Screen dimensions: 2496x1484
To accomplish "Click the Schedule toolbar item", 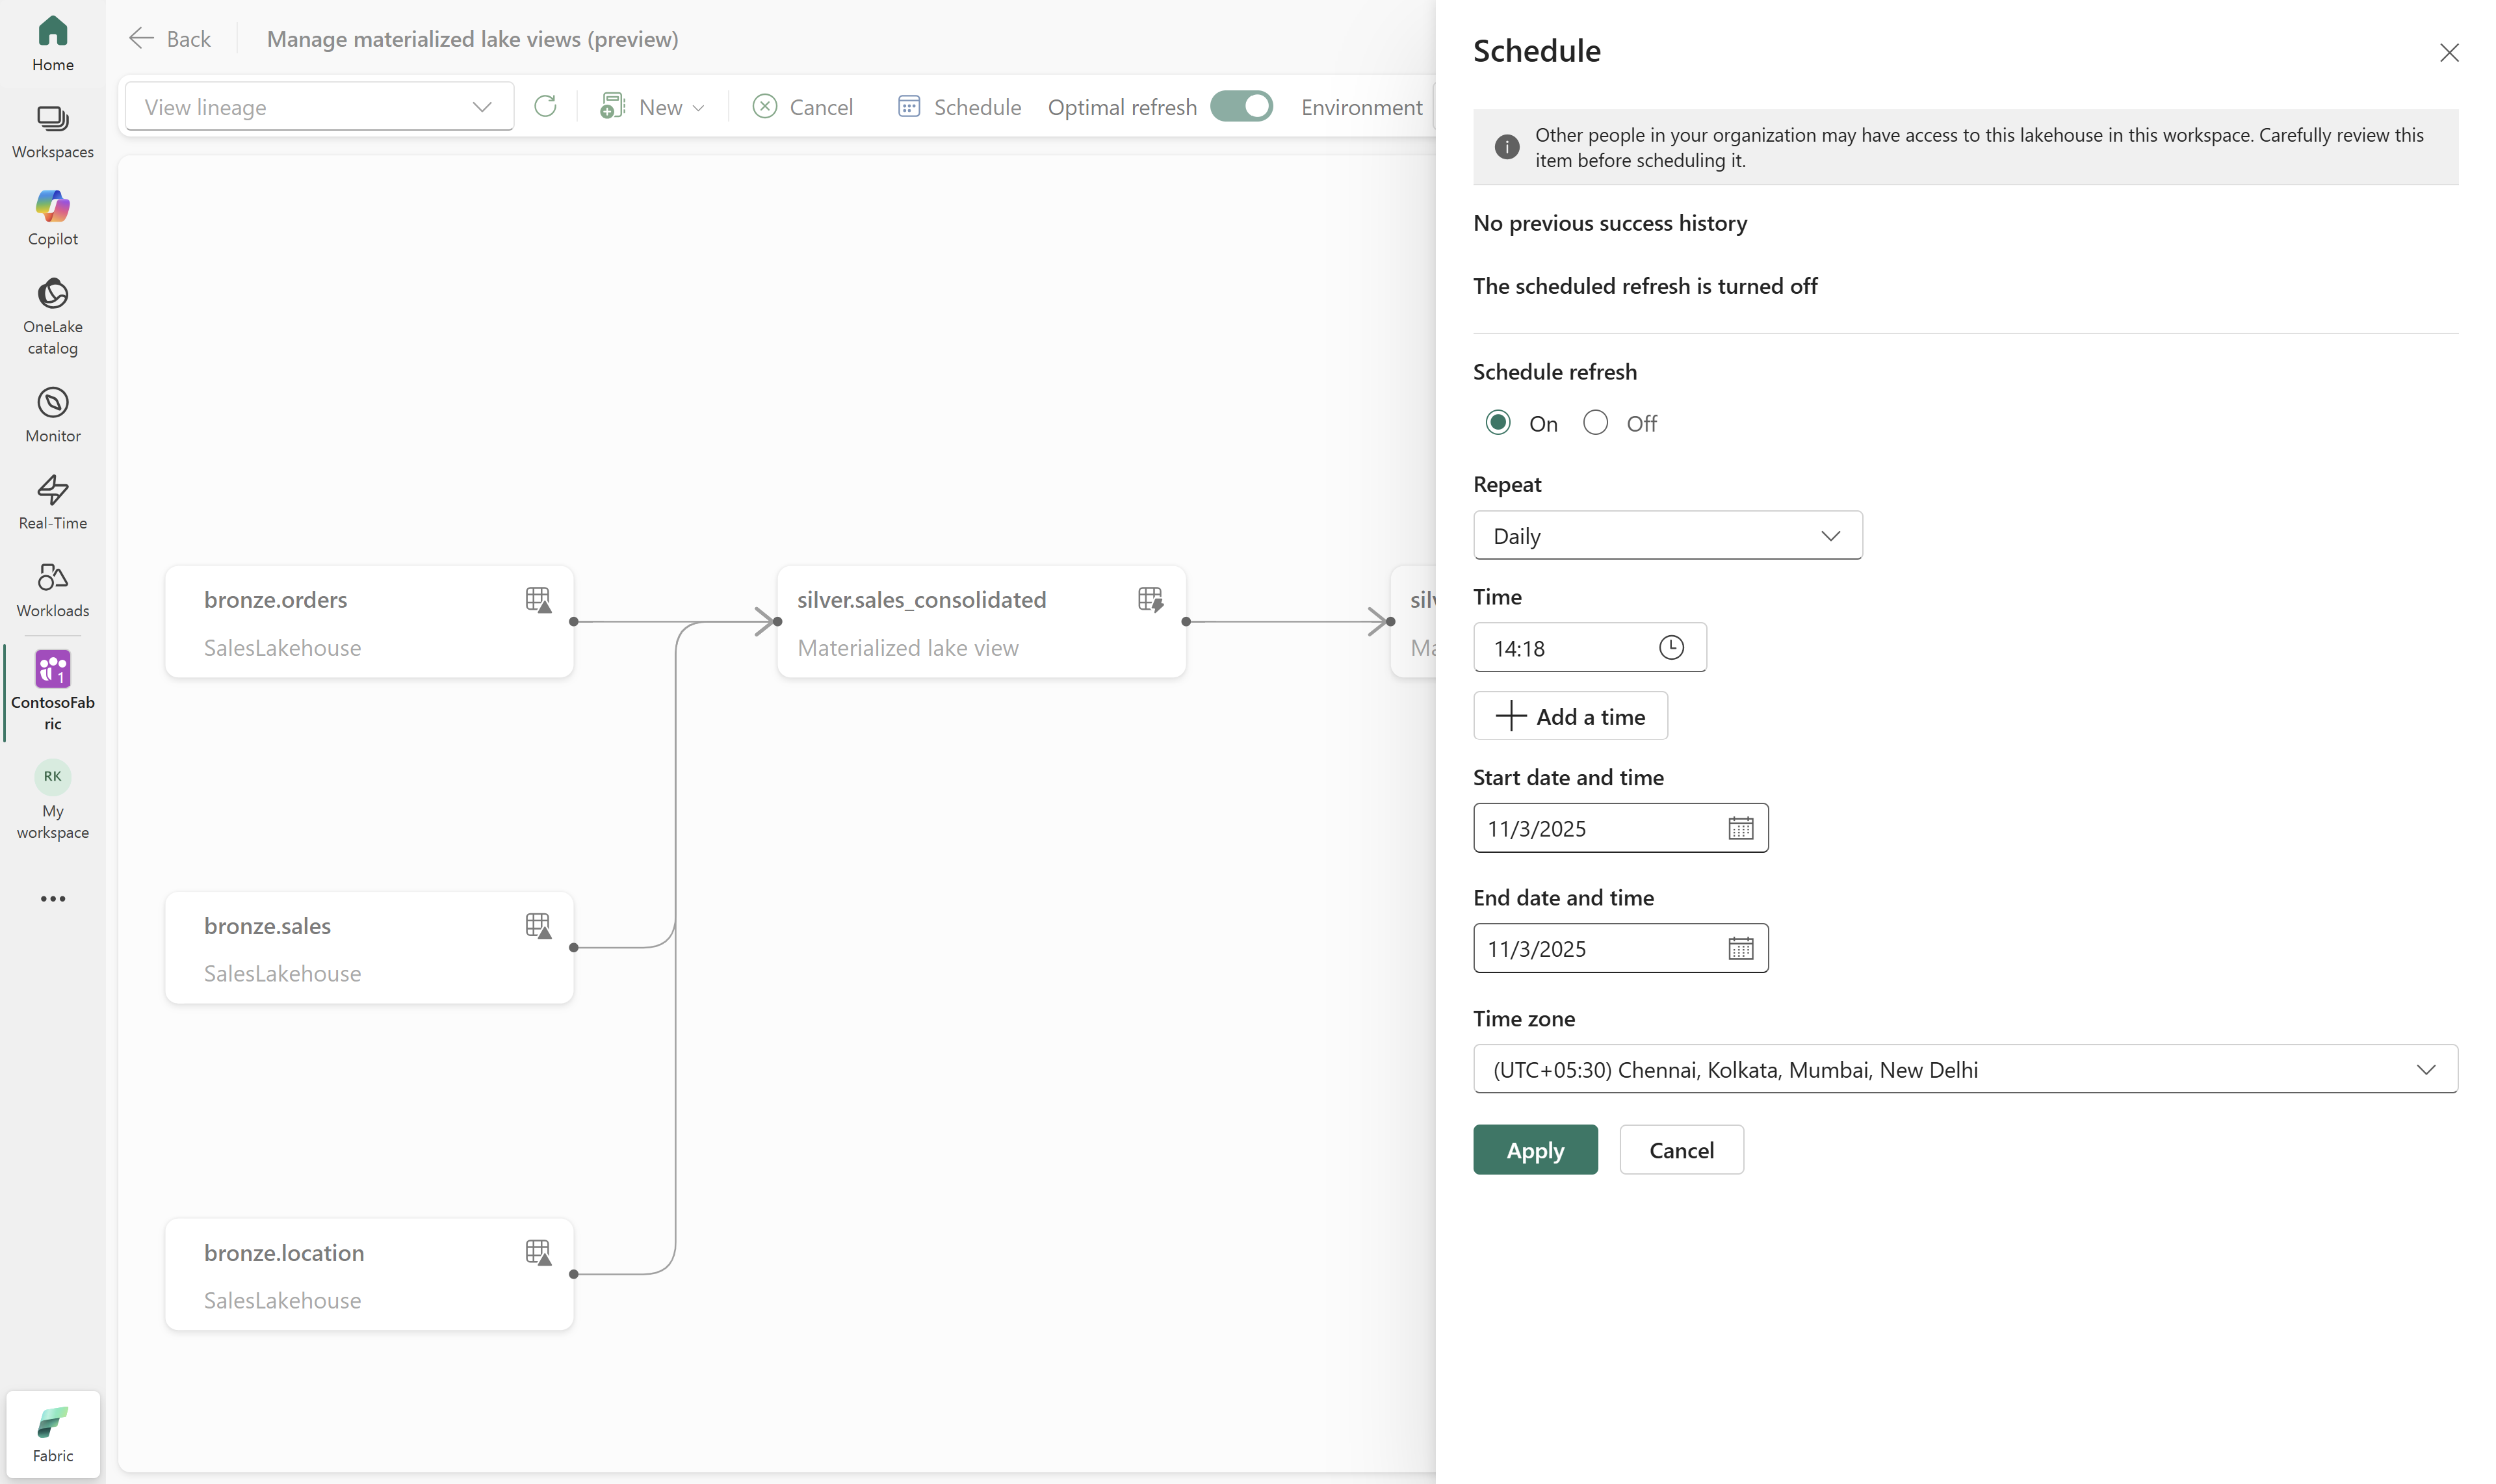I will (x=959, y=107).
